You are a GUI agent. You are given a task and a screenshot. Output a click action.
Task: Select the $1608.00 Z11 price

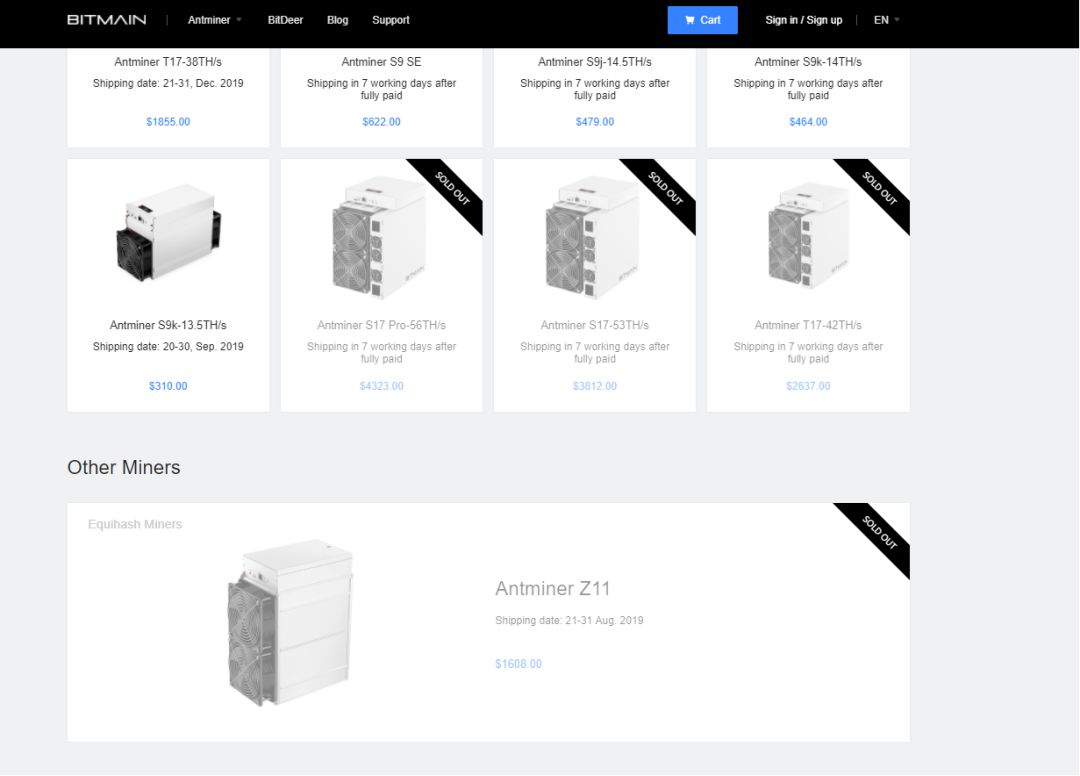pos(519,664)
